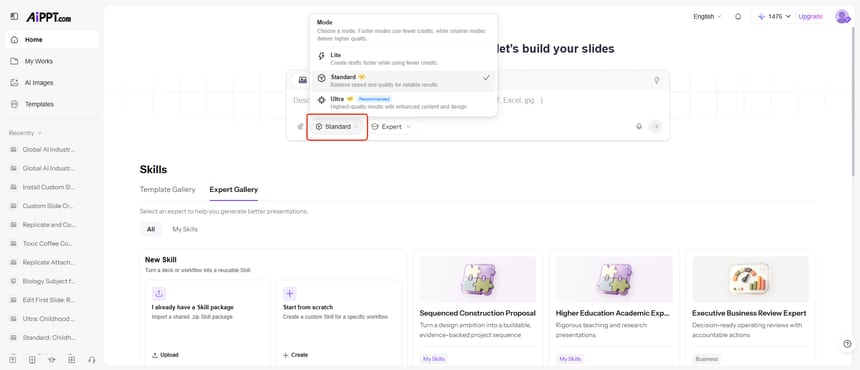860x370 pixels.
Task: Click the Business tag on Executive Review
Action: pos(706,359)
